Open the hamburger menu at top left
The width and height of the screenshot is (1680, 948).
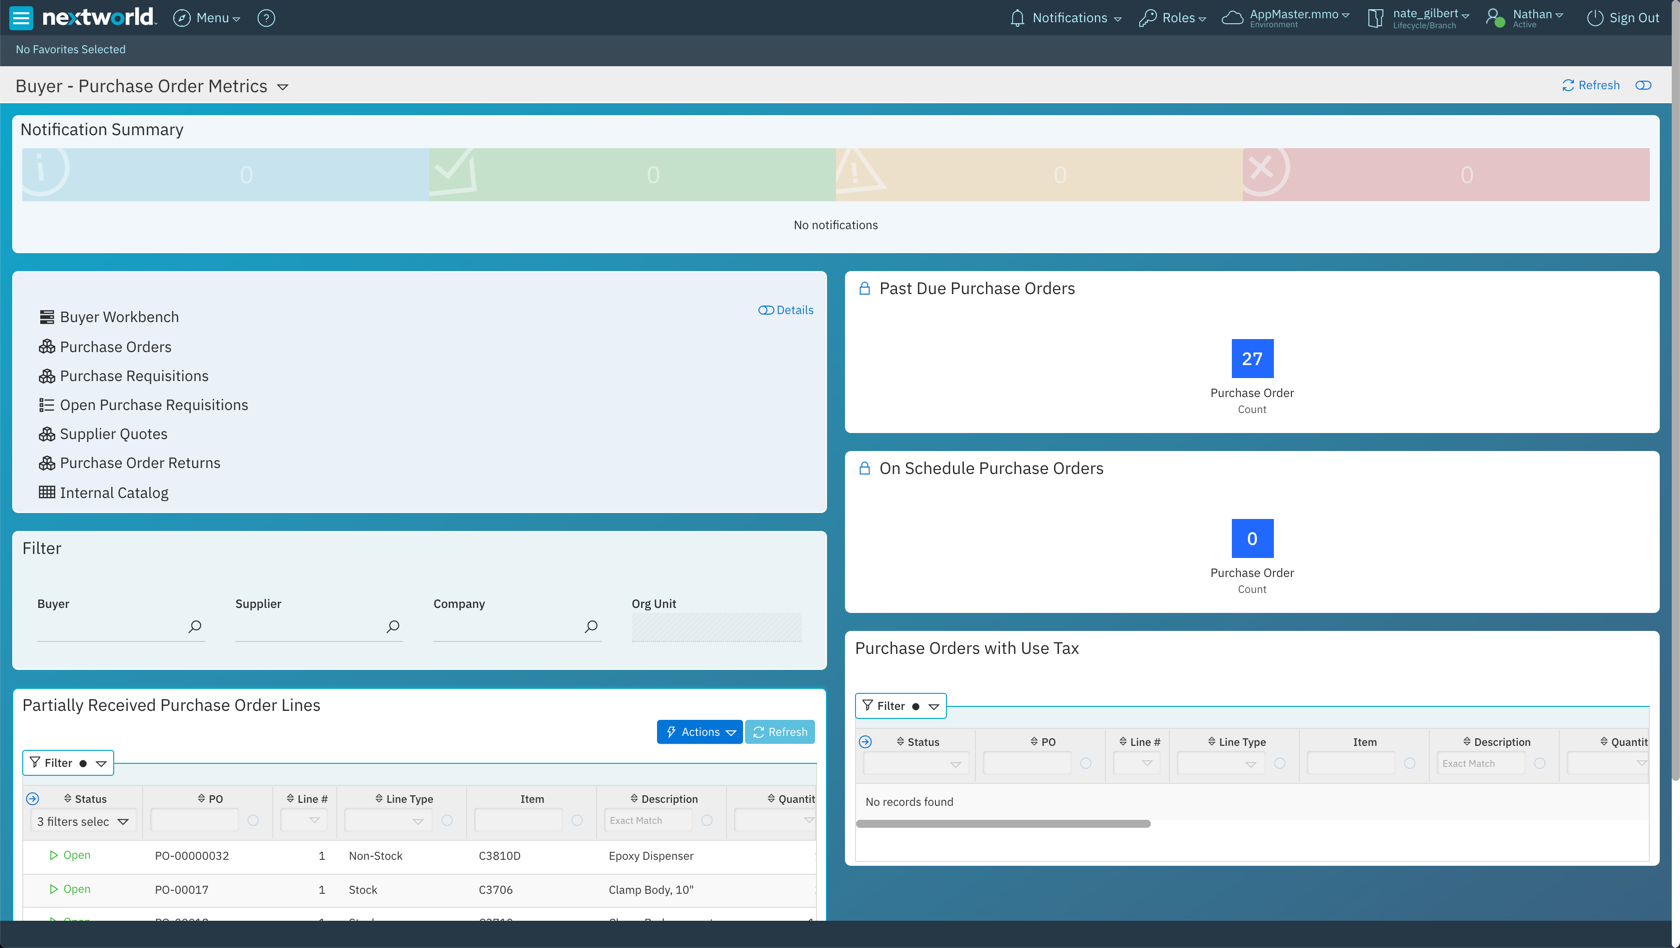20,17
